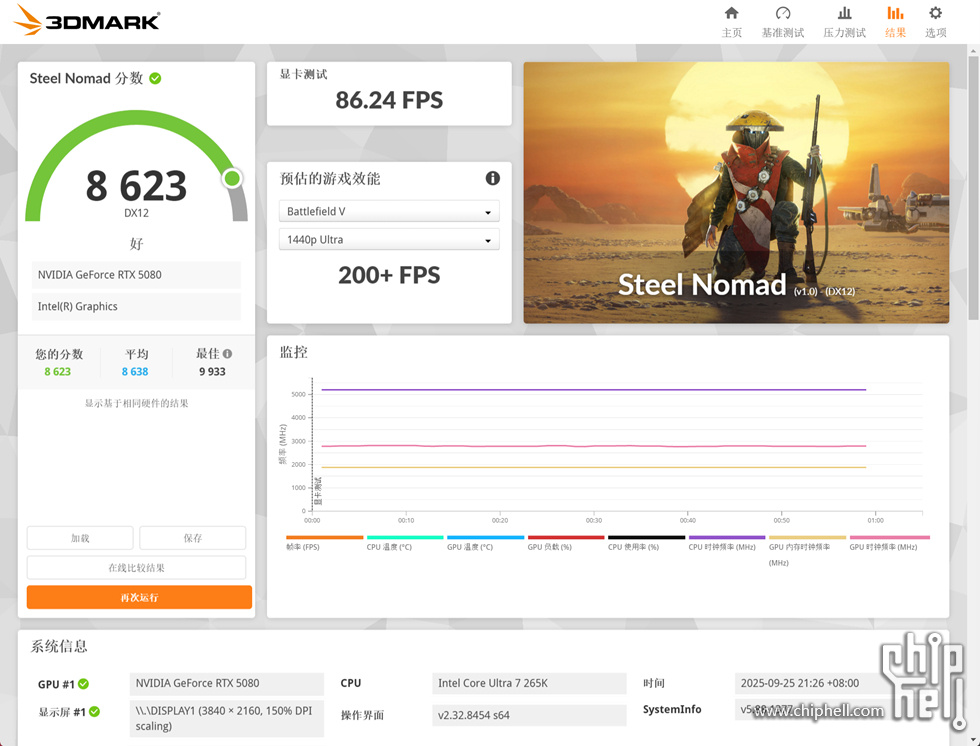Open info icon for estimated game performance
The height and width of the screenshot is (746, 980).
[x=492, y=179]
